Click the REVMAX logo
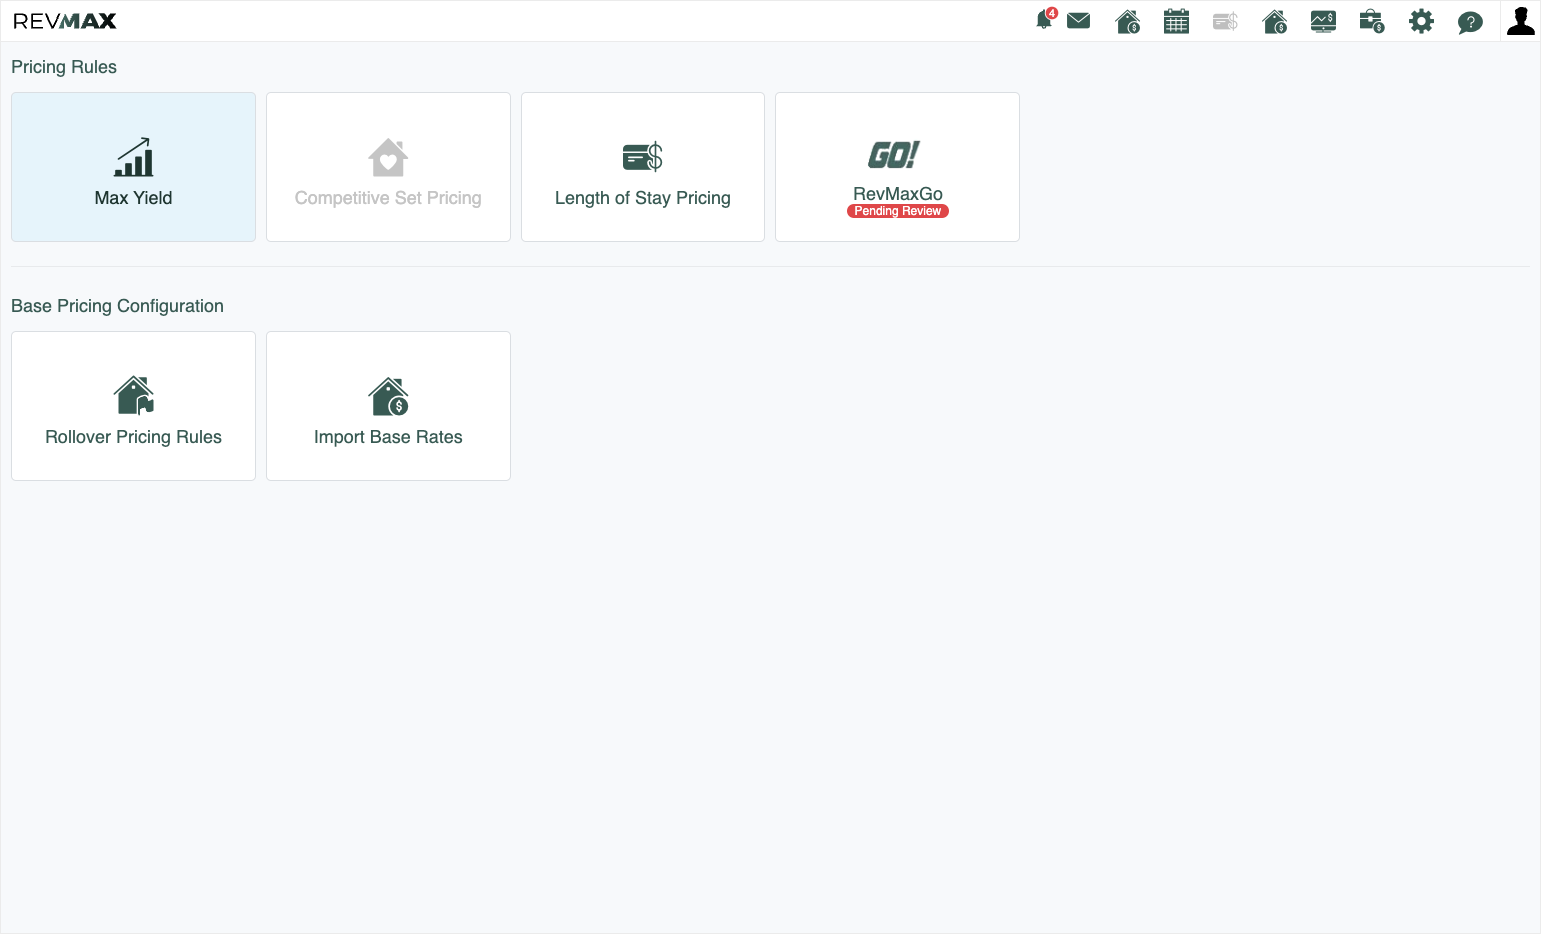 [65, 21]
